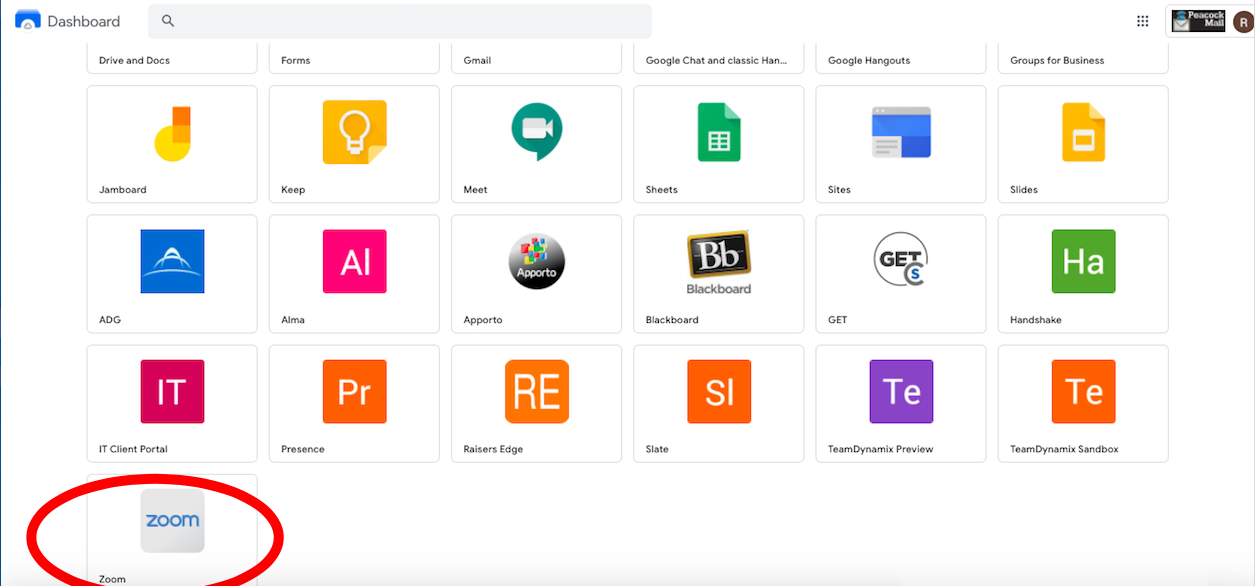Click the Blackboard label under the tile
The width and height of the screenshot is (1255, 586).
672,320
